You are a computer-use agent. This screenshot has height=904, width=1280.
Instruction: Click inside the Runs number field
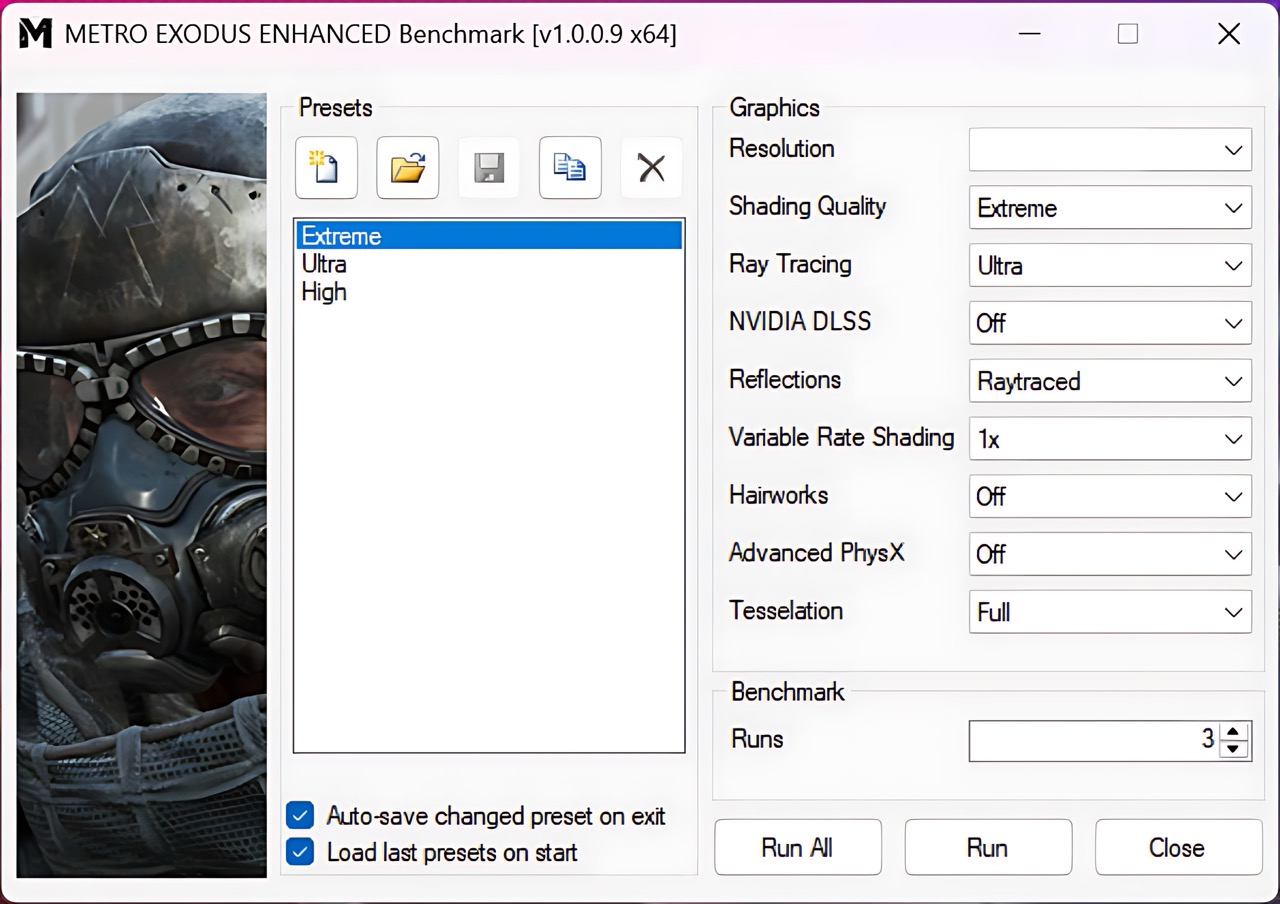tap(1095, 740)
